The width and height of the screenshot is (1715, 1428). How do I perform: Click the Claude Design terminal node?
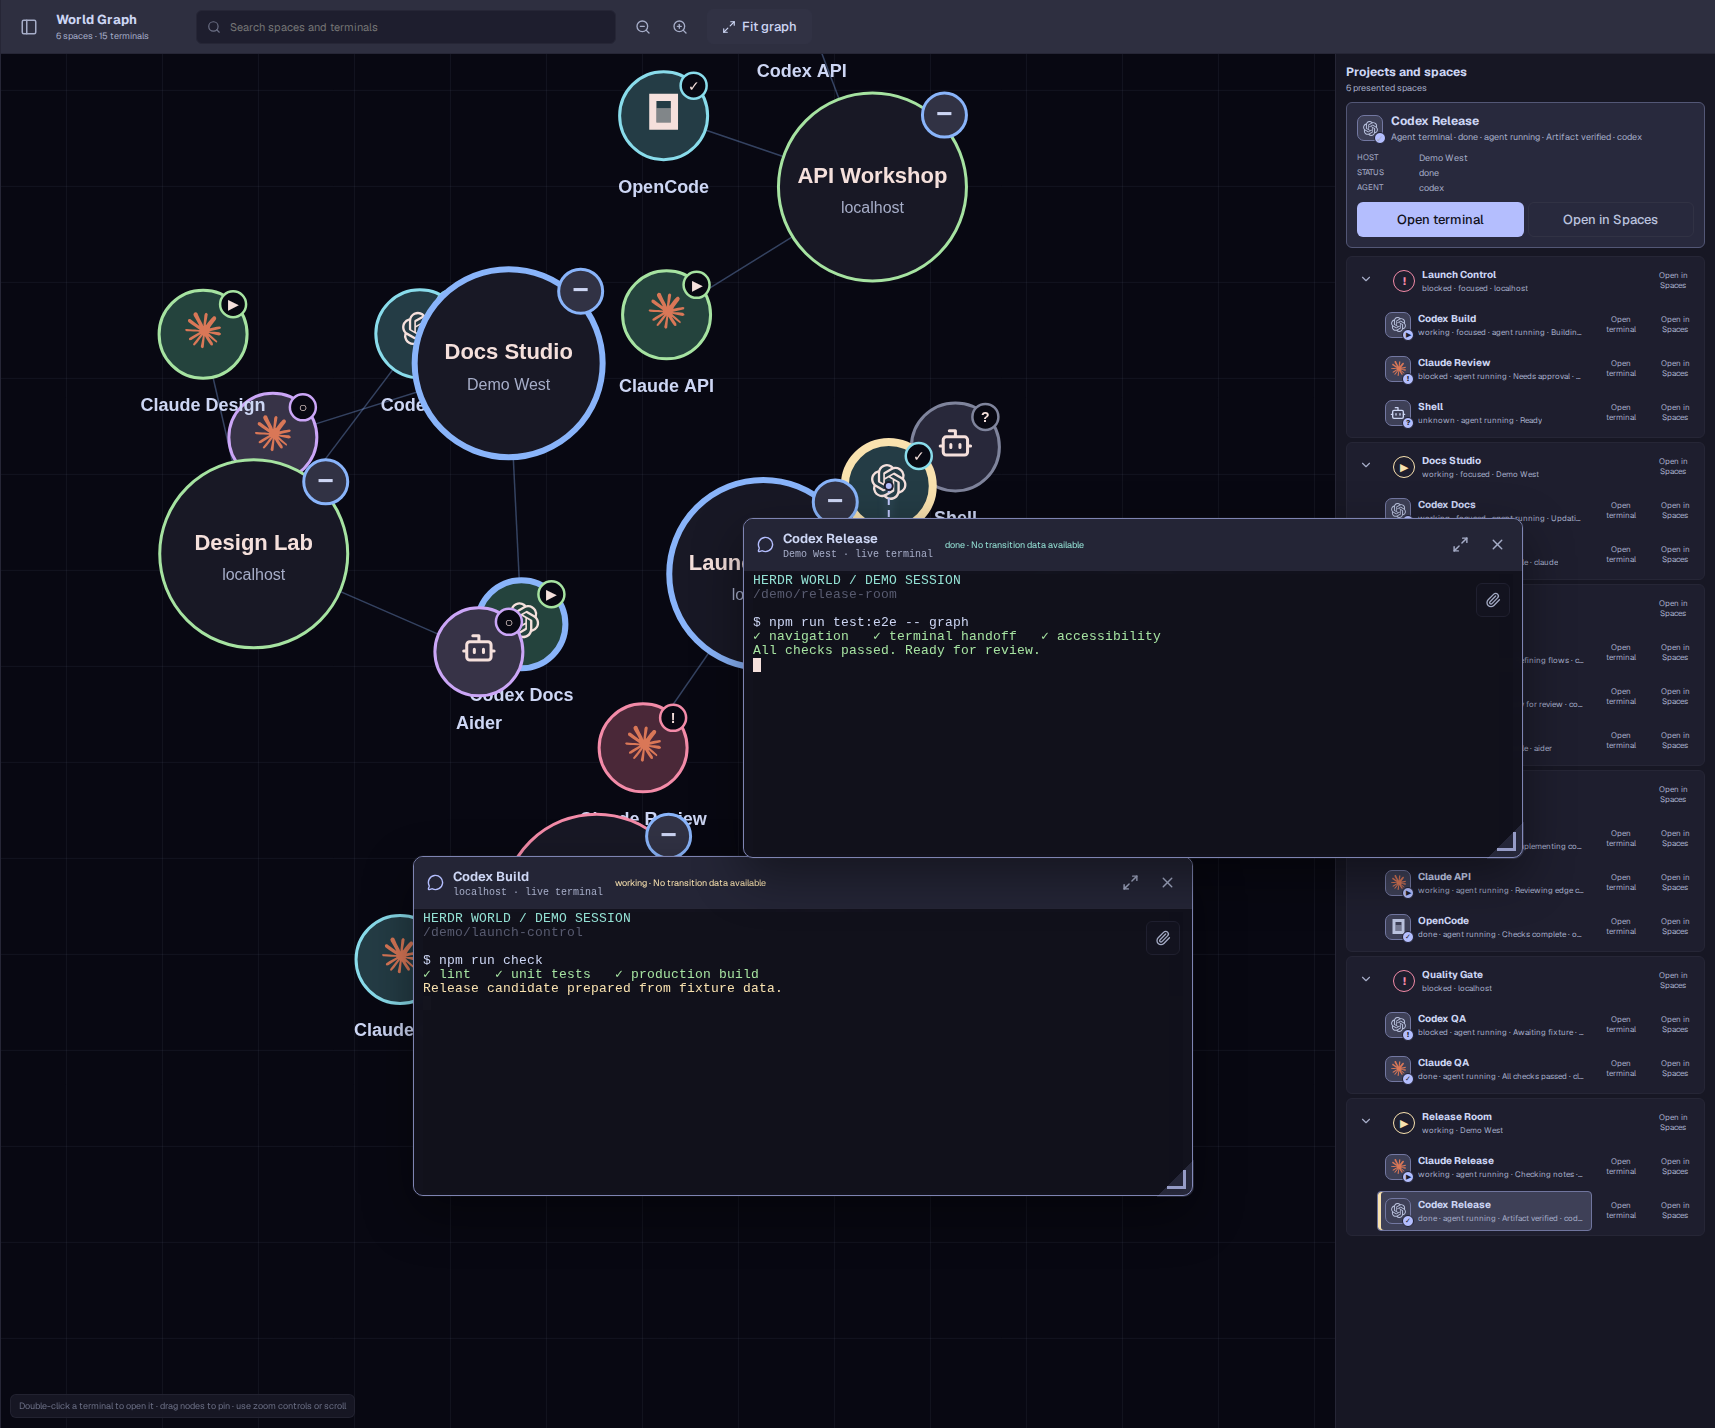203,334
